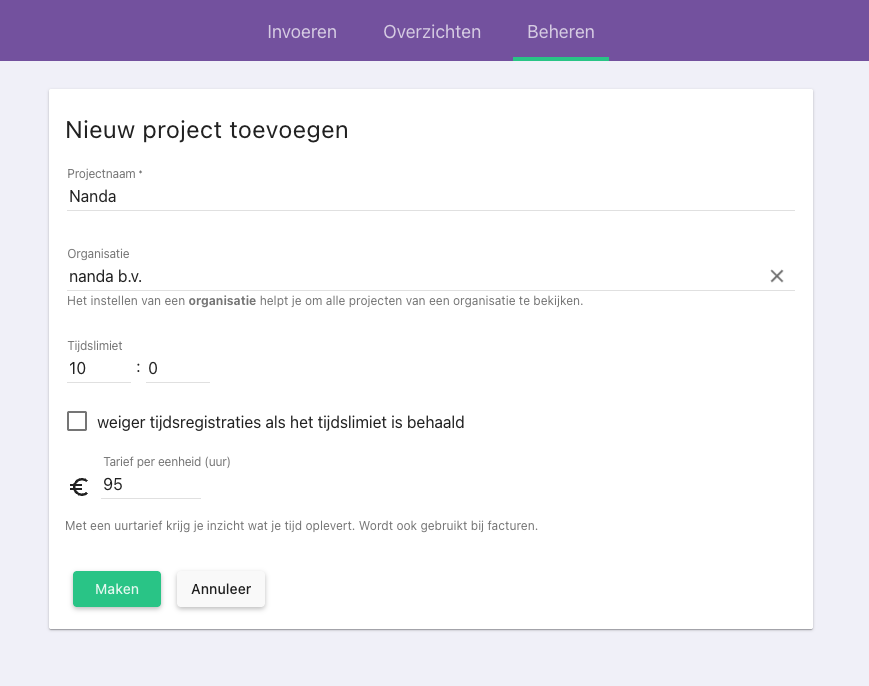869x686 pixels.
Task: Click the Tijdslimiet label
Action: pos(94,345)
